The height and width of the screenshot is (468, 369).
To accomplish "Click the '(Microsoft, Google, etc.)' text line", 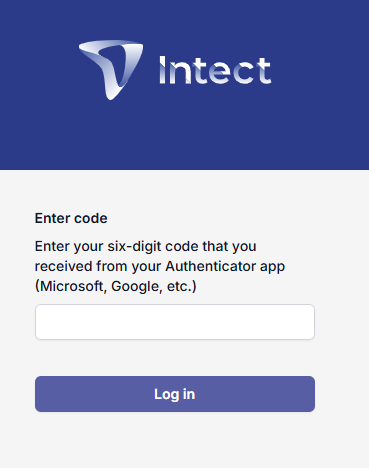I will [116, 286].
